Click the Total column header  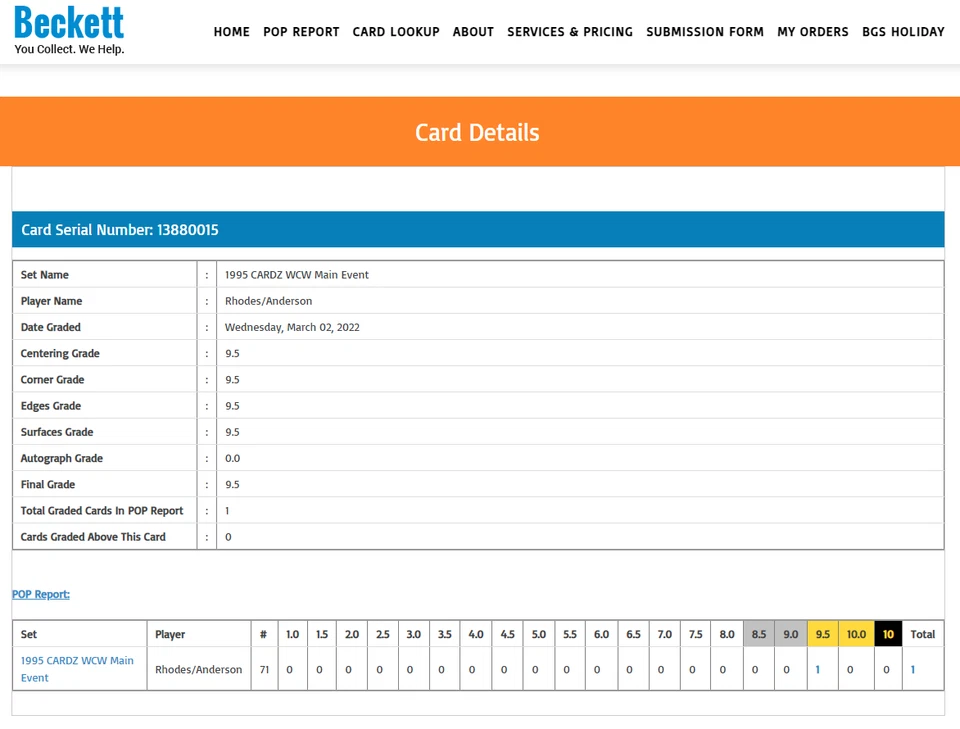[x=923, y=634]
